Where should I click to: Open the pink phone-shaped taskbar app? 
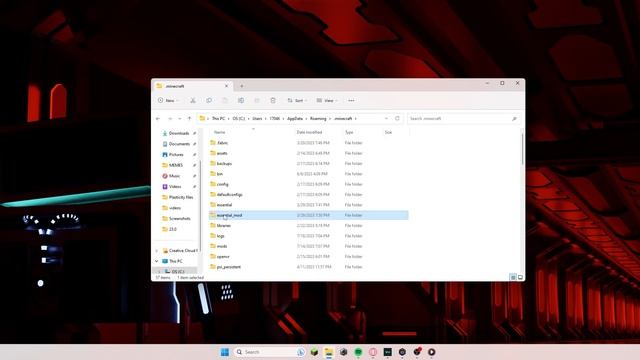(x=373, y=352)
